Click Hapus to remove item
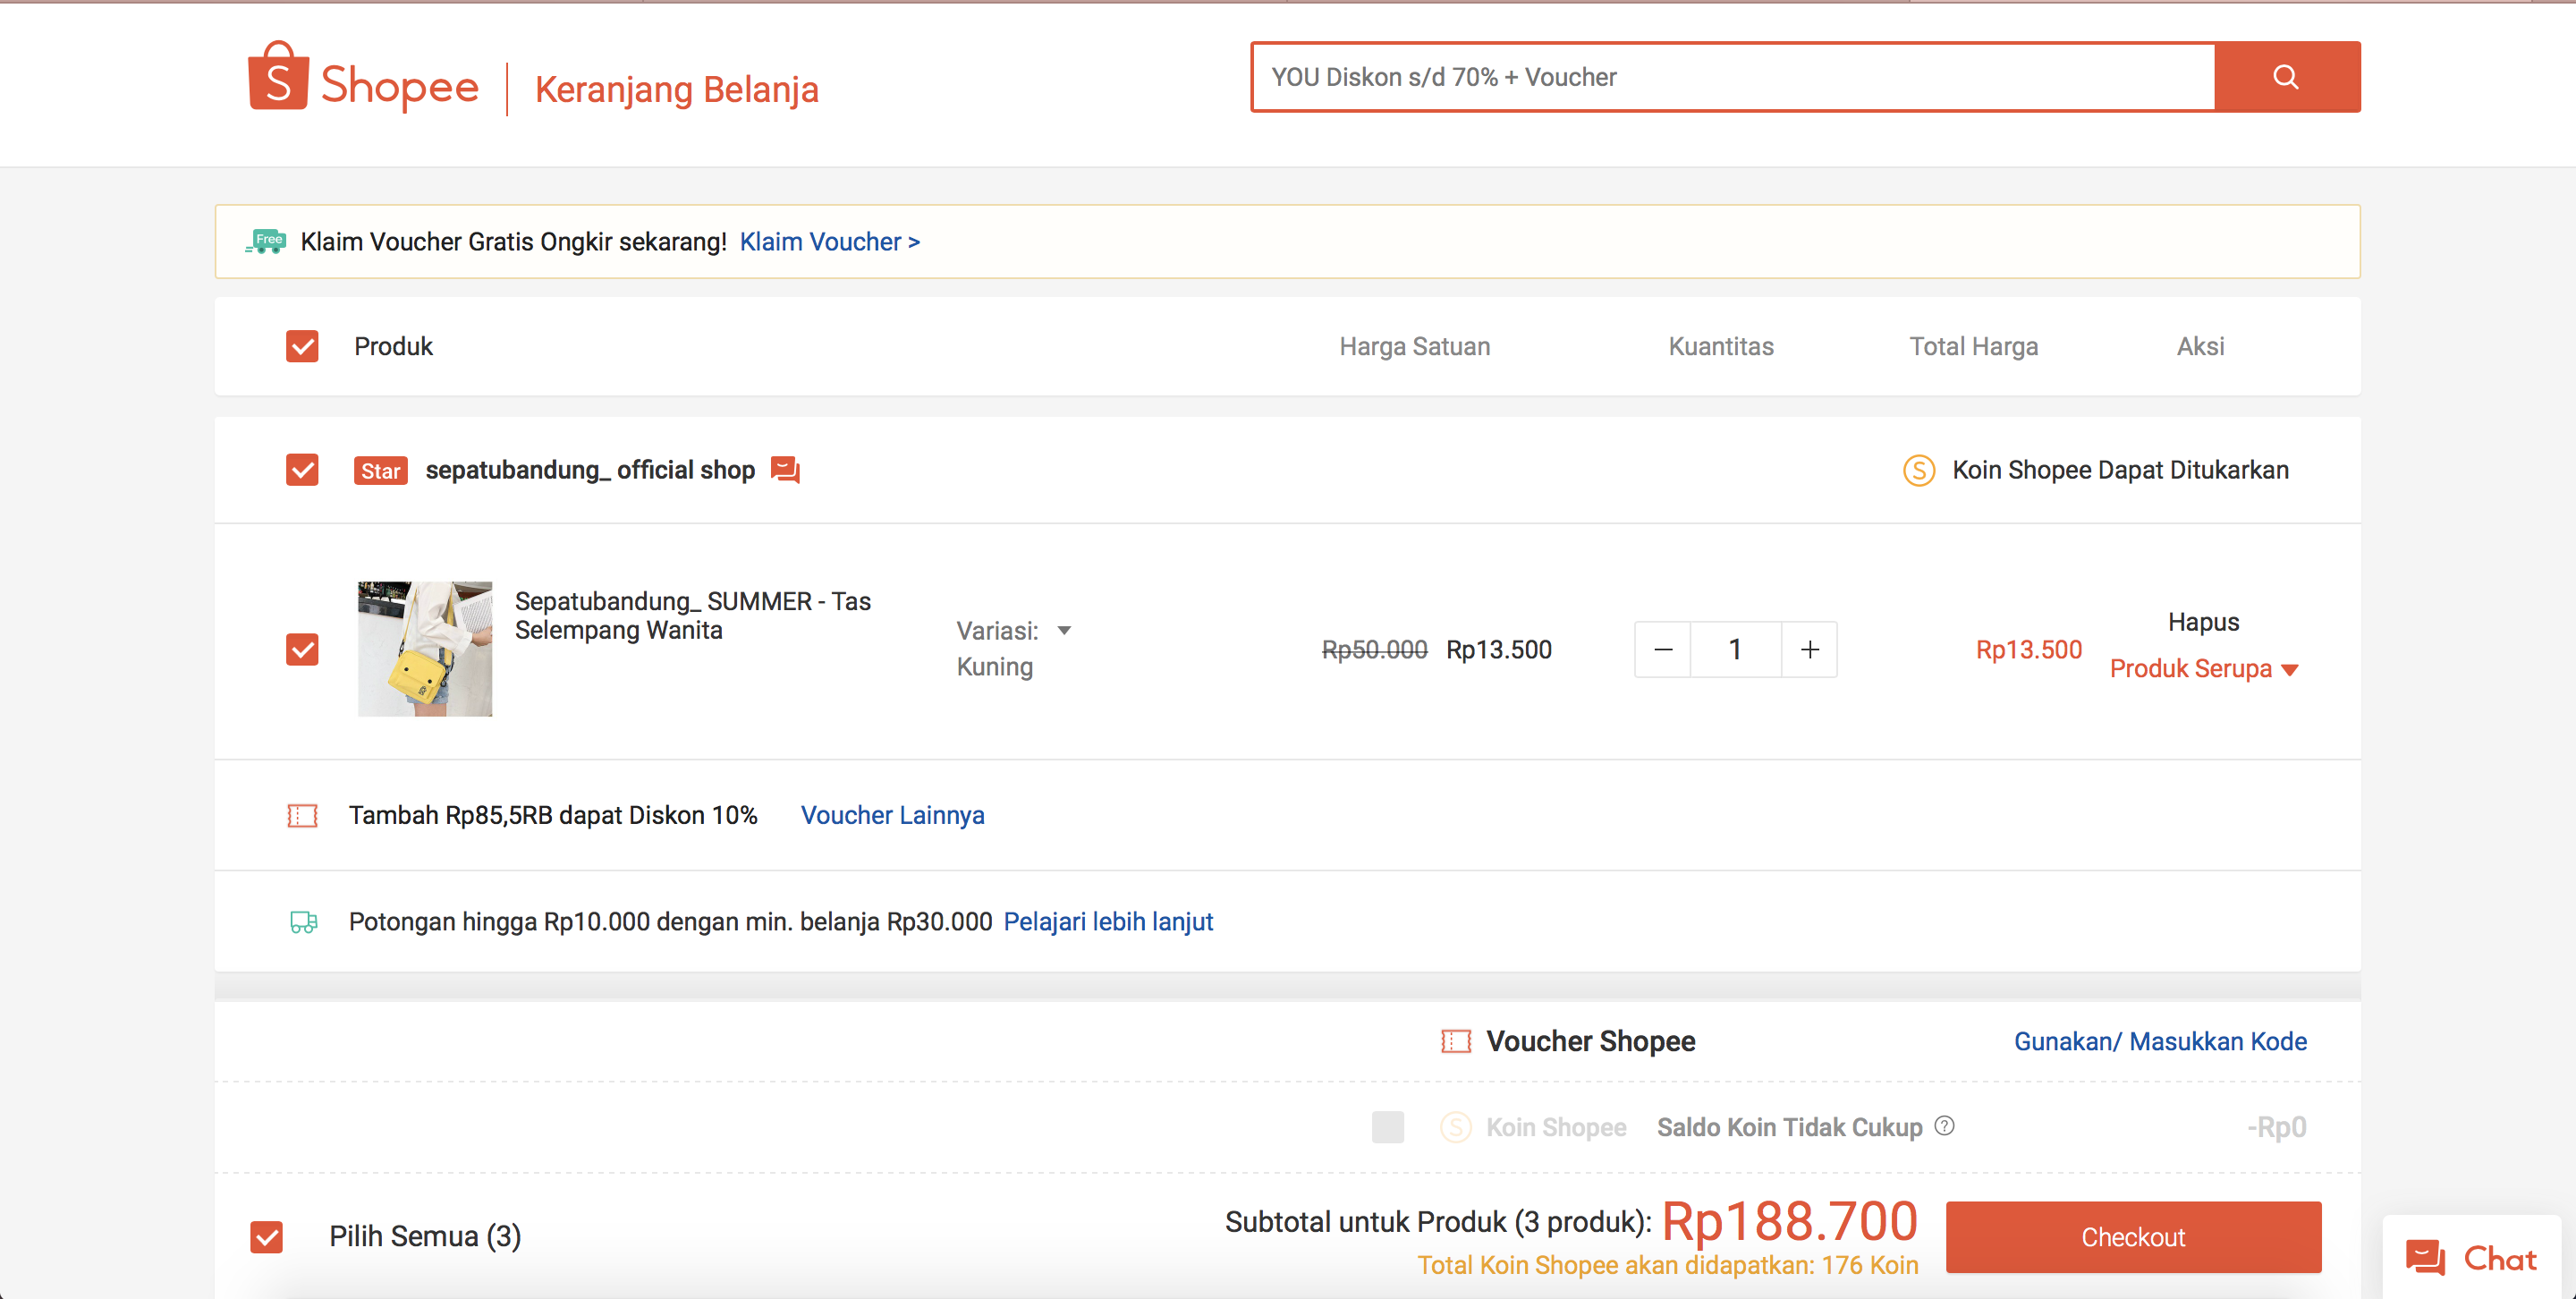 pyautogui.click(x=2203, y=622)
